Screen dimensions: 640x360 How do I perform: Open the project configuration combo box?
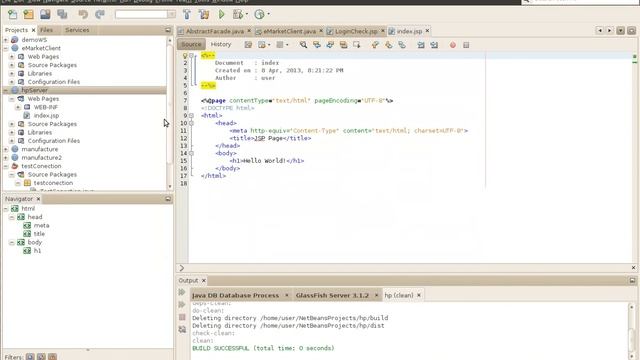[145, 15]
